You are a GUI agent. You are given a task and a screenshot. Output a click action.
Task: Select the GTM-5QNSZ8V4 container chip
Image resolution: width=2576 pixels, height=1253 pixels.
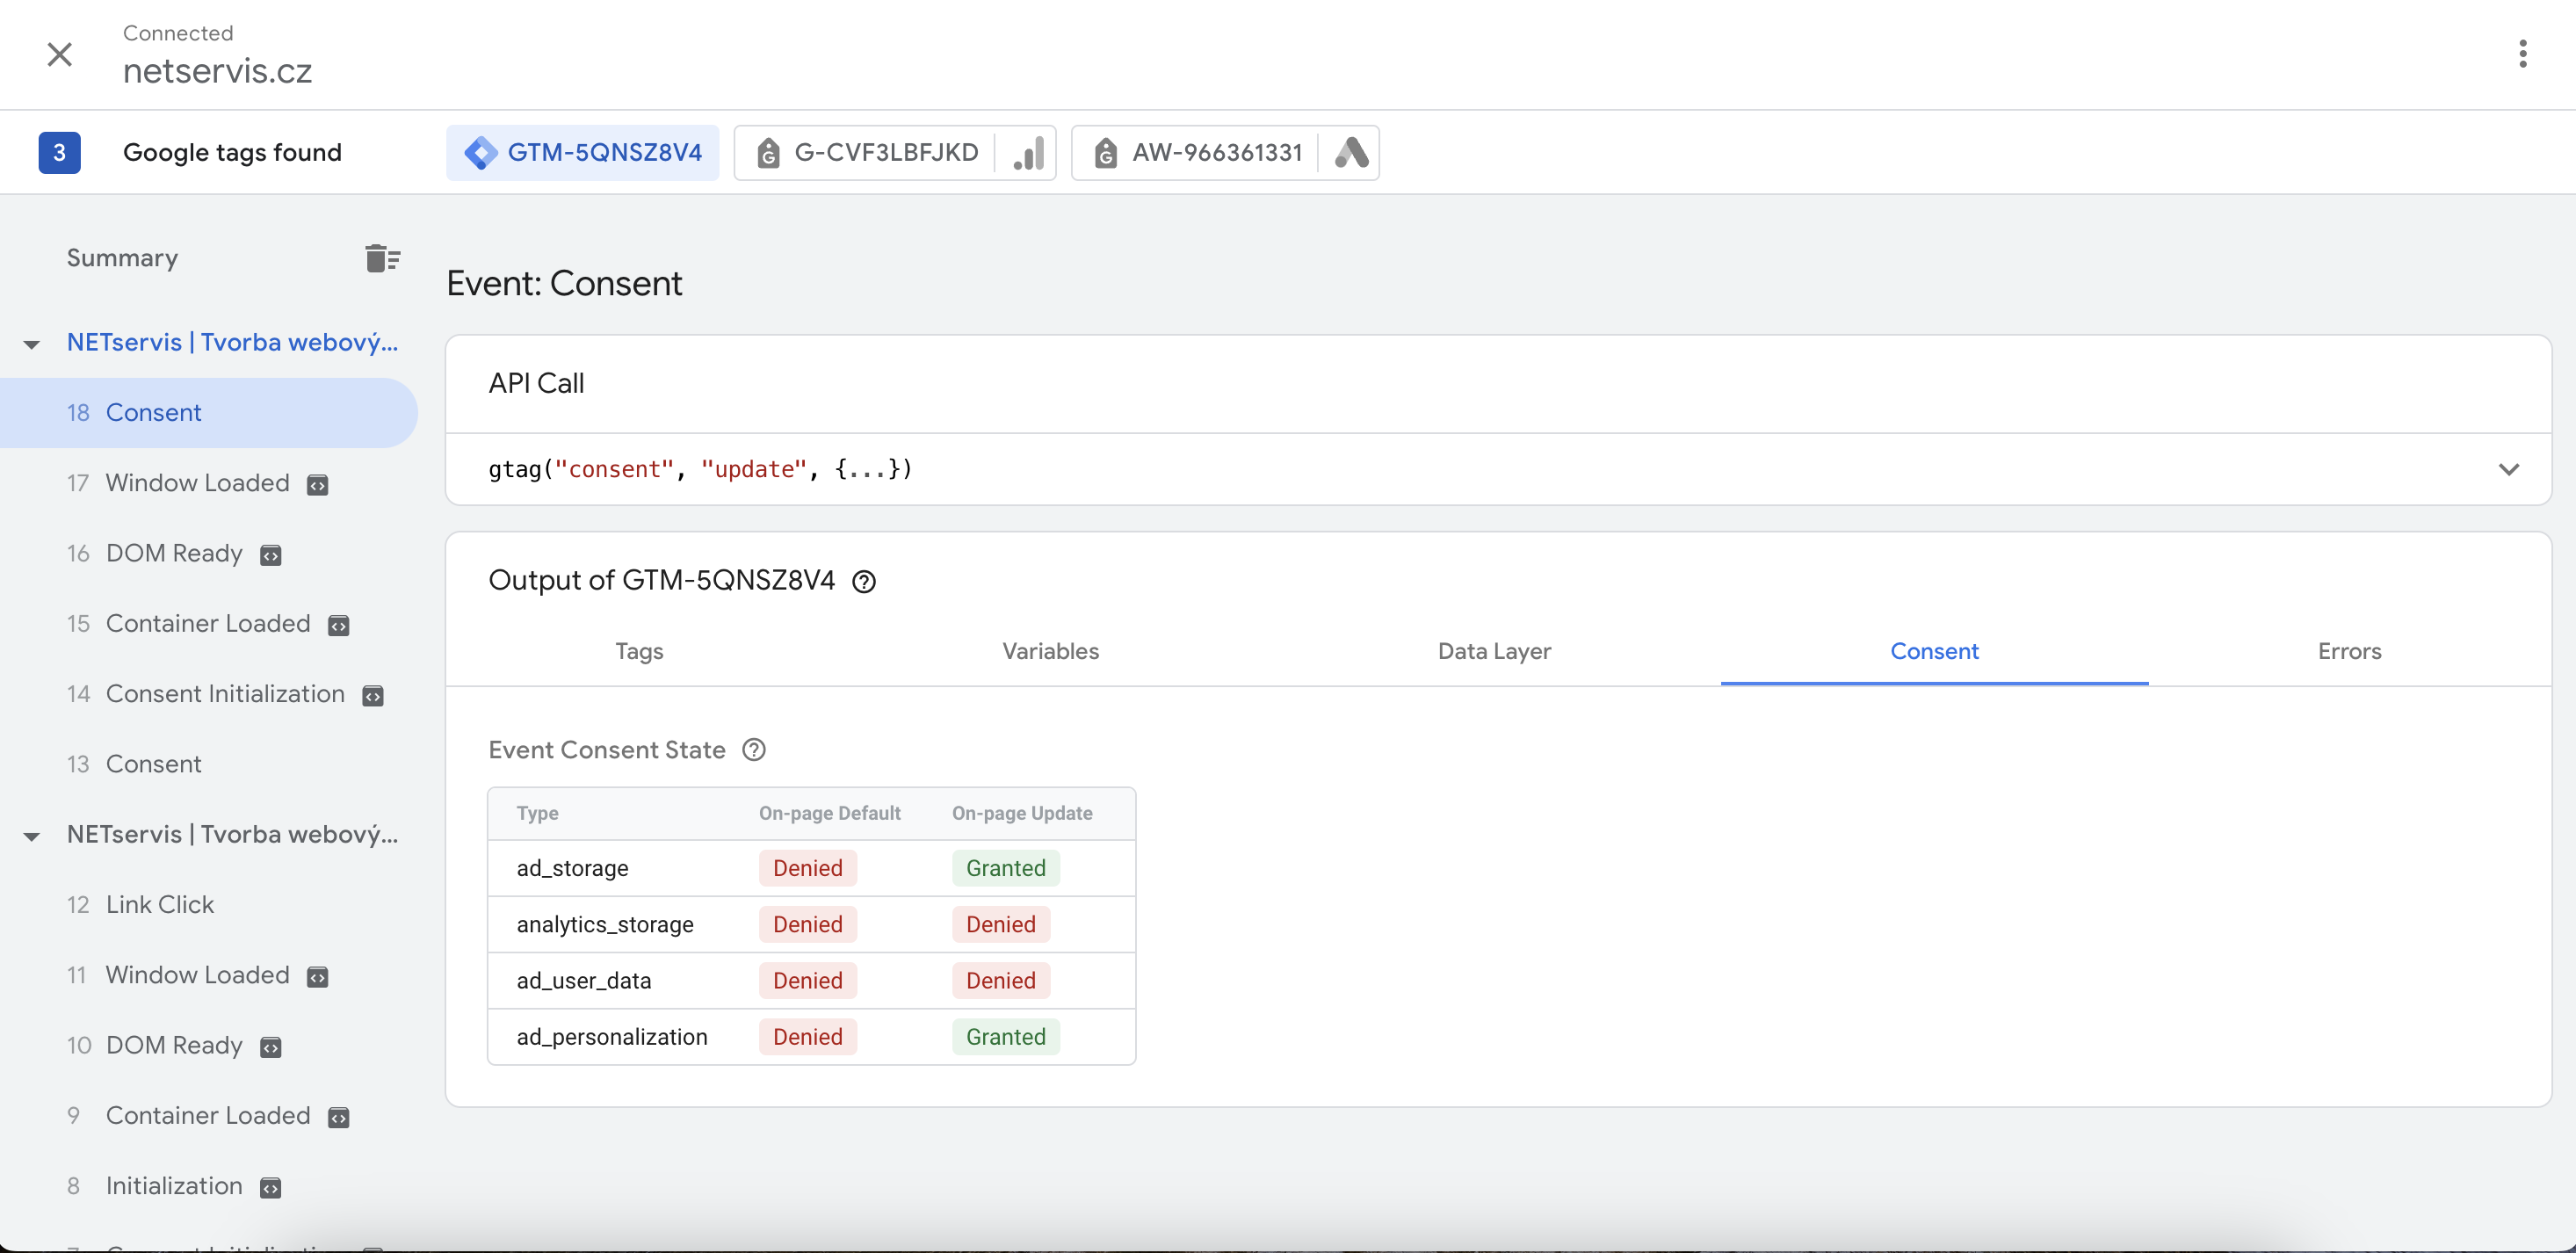pos(583,153)
